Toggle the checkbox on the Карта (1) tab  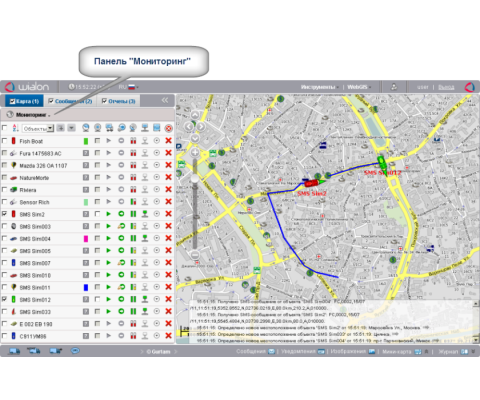(12, 101)
